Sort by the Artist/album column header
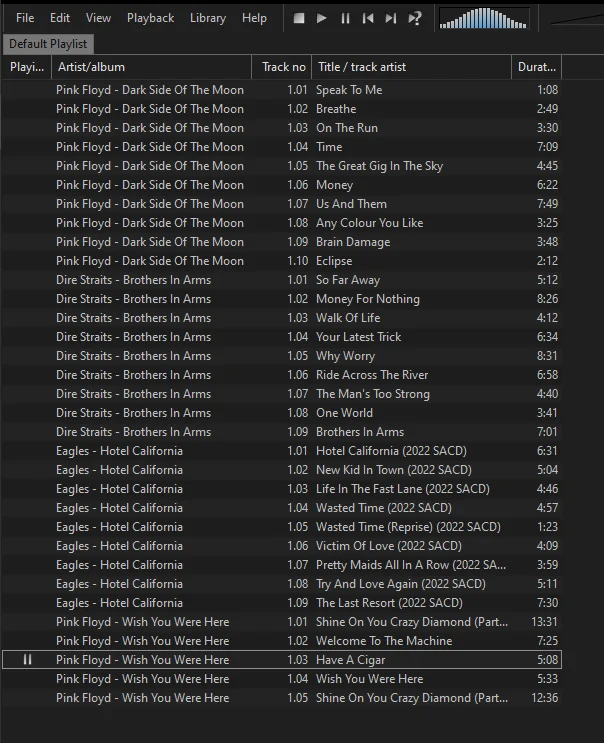 [152, 67]
